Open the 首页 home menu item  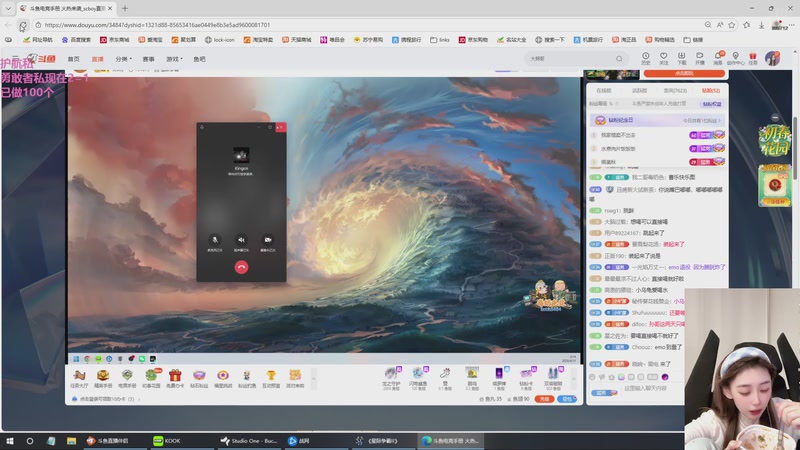pos(73,59)
